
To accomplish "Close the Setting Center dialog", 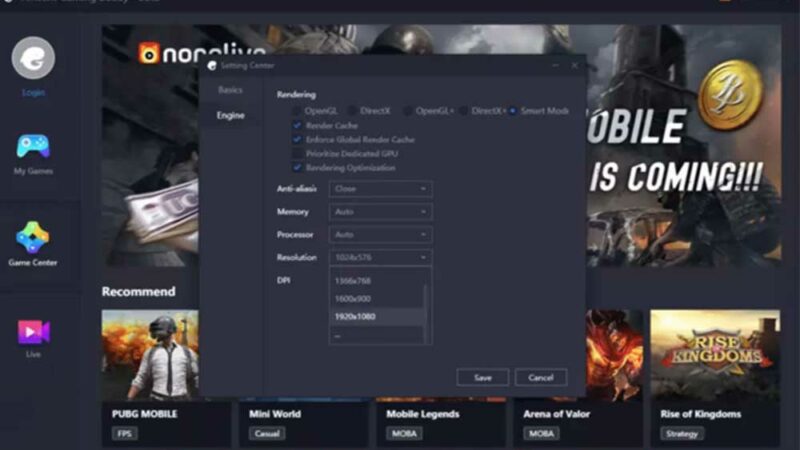I will click(x=574, y=65).
